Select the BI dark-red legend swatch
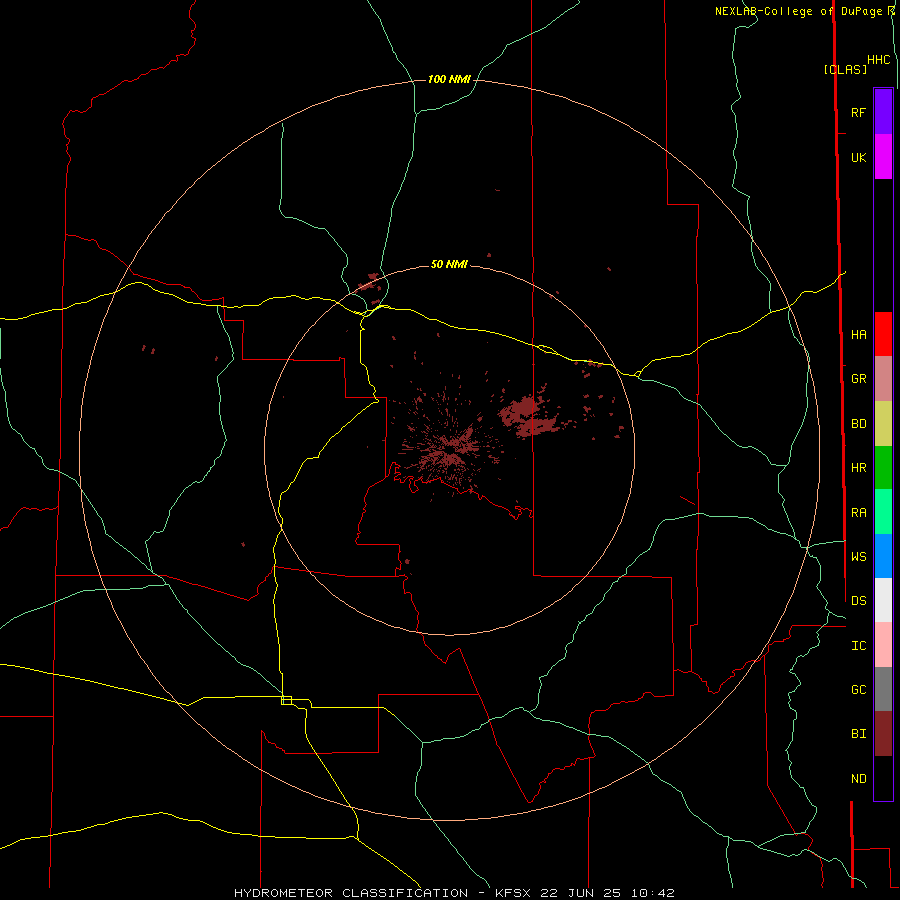900x900 pixels. (x=883, y=734)
